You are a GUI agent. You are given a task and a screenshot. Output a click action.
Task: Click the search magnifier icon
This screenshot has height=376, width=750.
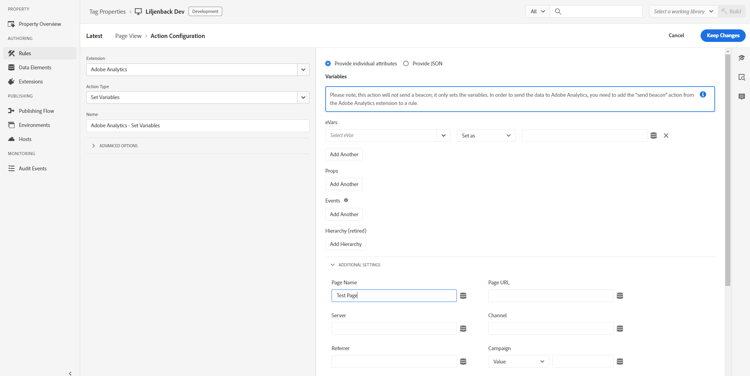click(x=558, y=11)
